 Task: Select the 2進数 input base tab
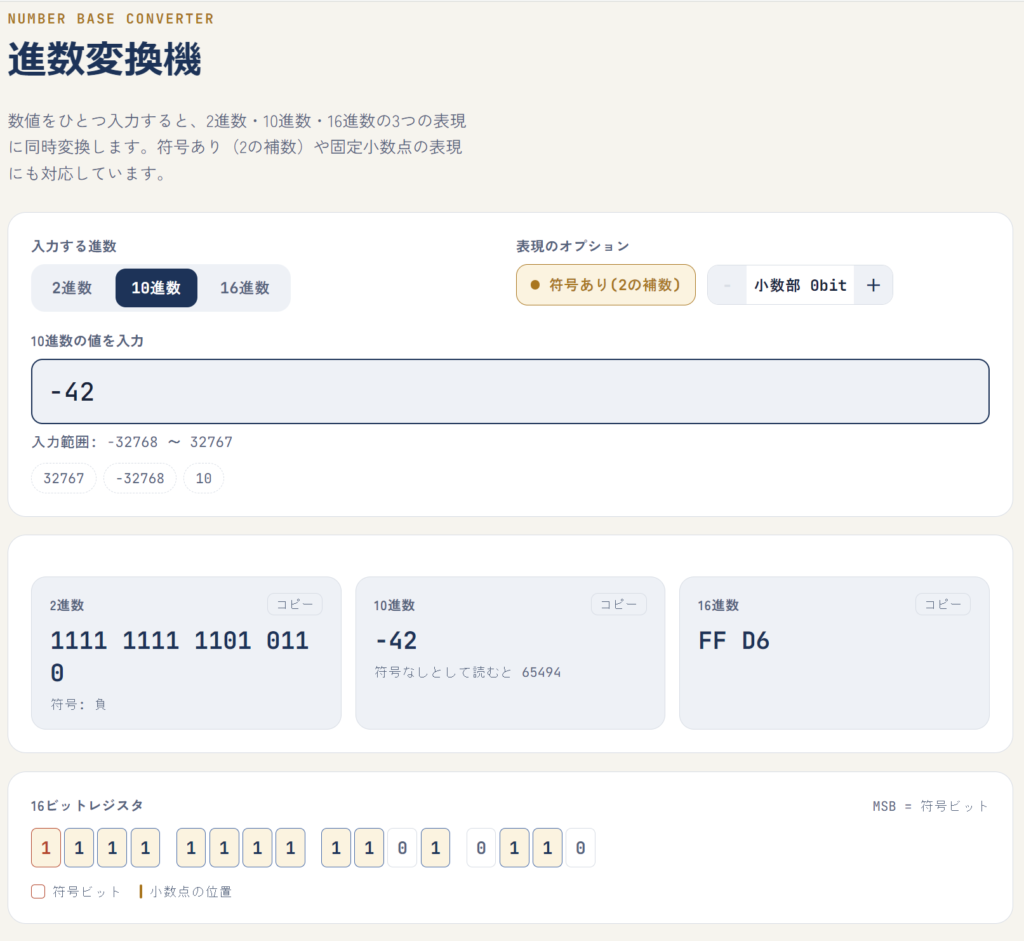72,288
